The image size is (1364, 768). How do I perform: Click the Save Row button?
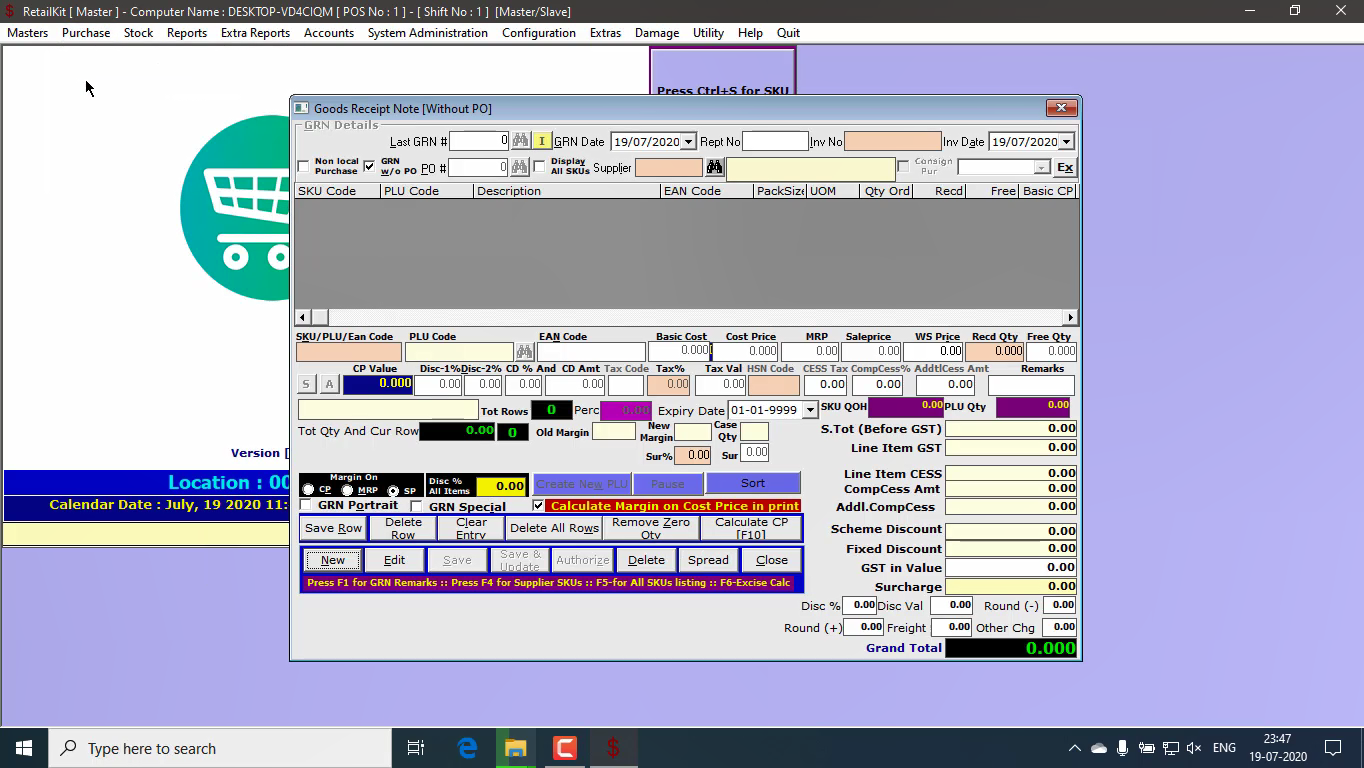tap(333, 528)
